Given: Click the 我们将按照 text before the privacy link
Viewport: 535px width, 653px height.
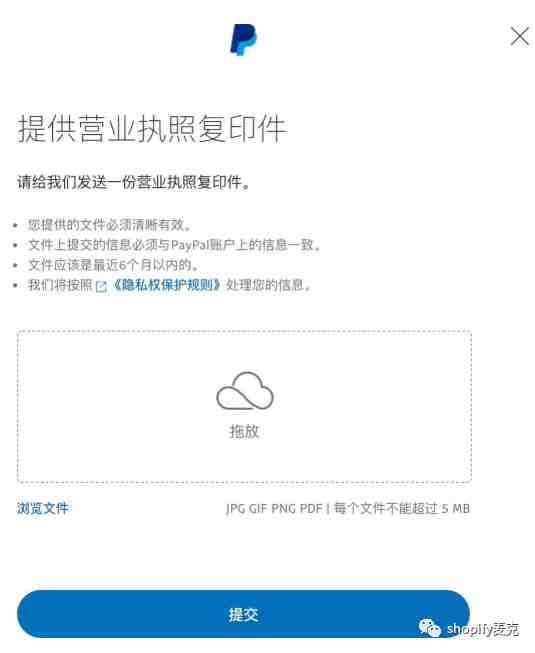Looking at the screenshot, I should point(60,285).
